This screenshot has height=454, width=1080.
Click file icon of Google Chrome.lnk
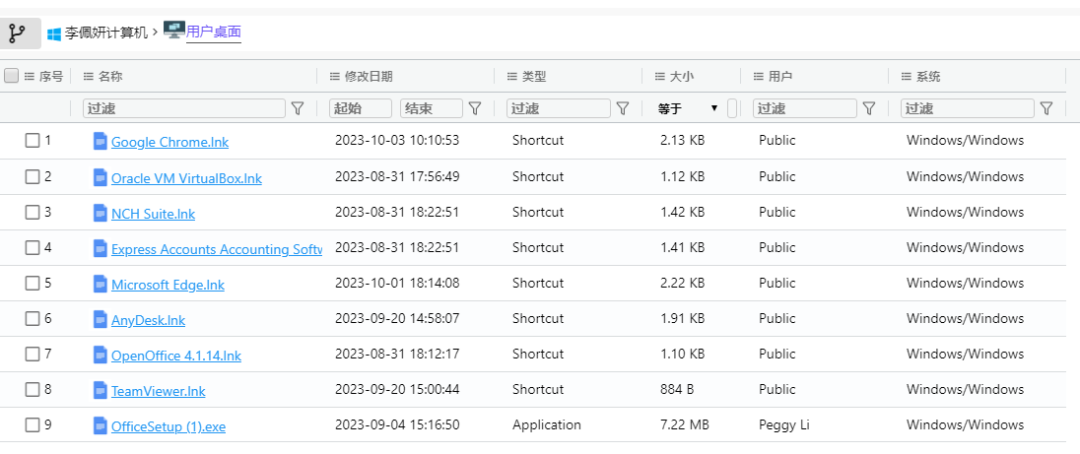(101, 141)
